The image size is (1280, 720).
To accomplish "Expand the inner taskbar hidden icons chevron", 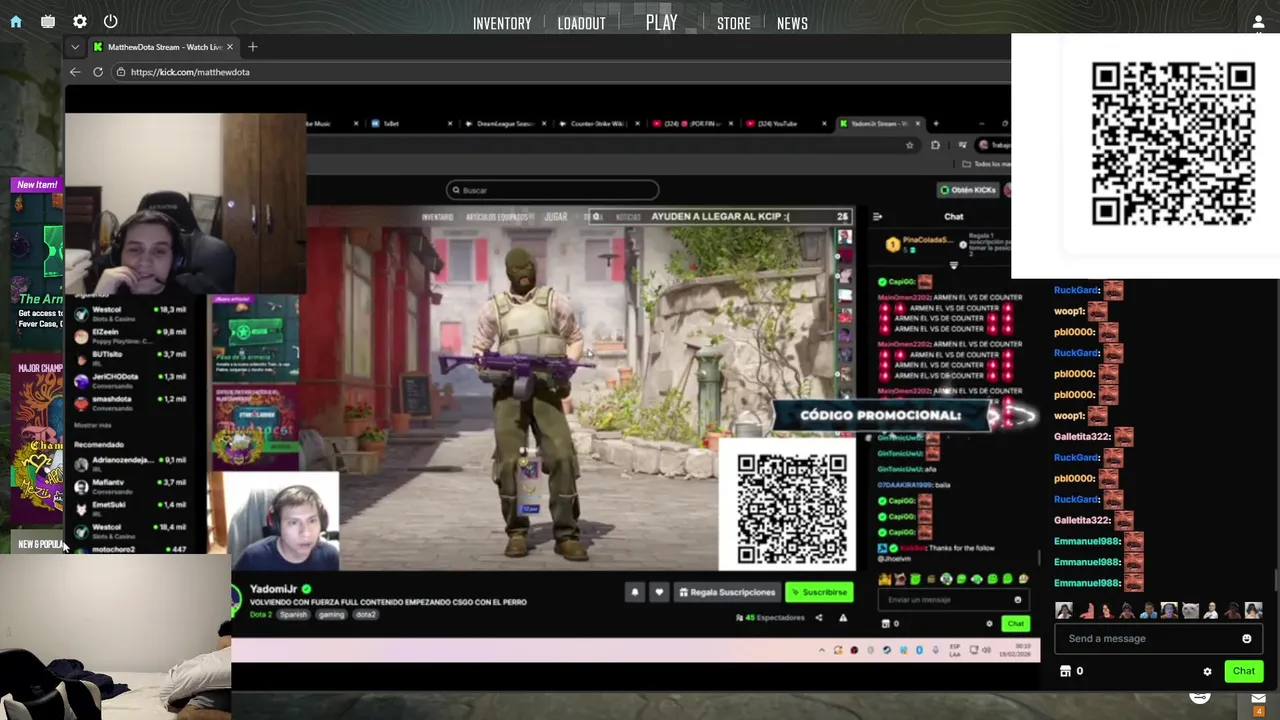I will (x=822, y=650).
